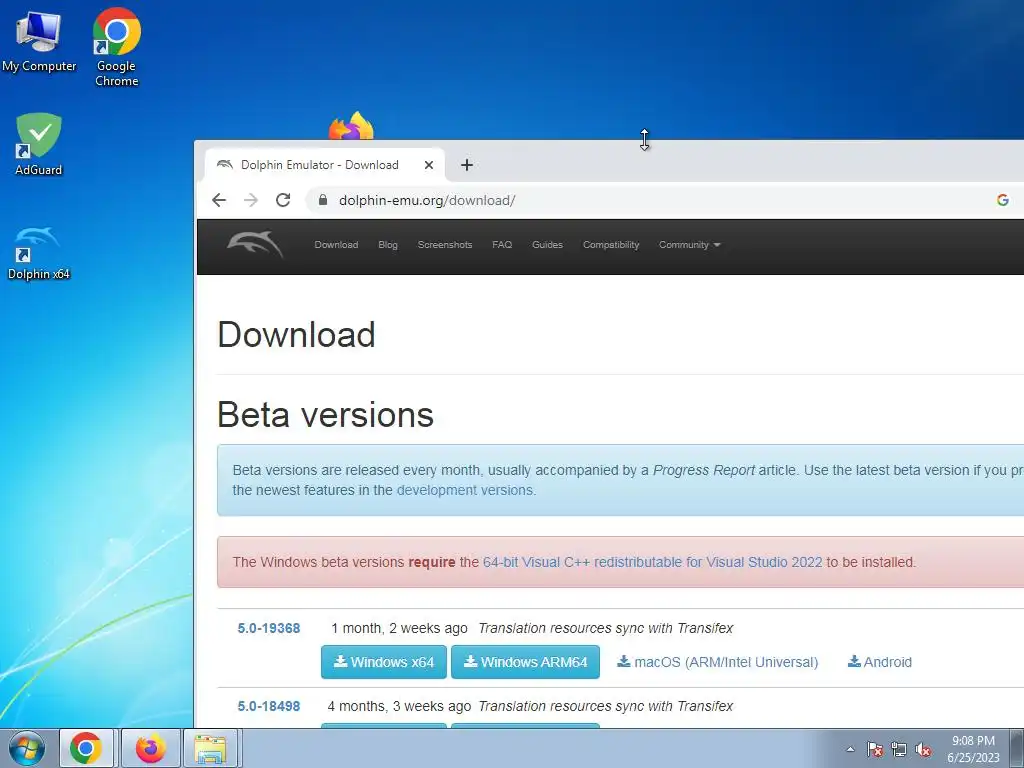1024x768 pixels.
Task: Show hidden system tray icons
Action: 850,749
